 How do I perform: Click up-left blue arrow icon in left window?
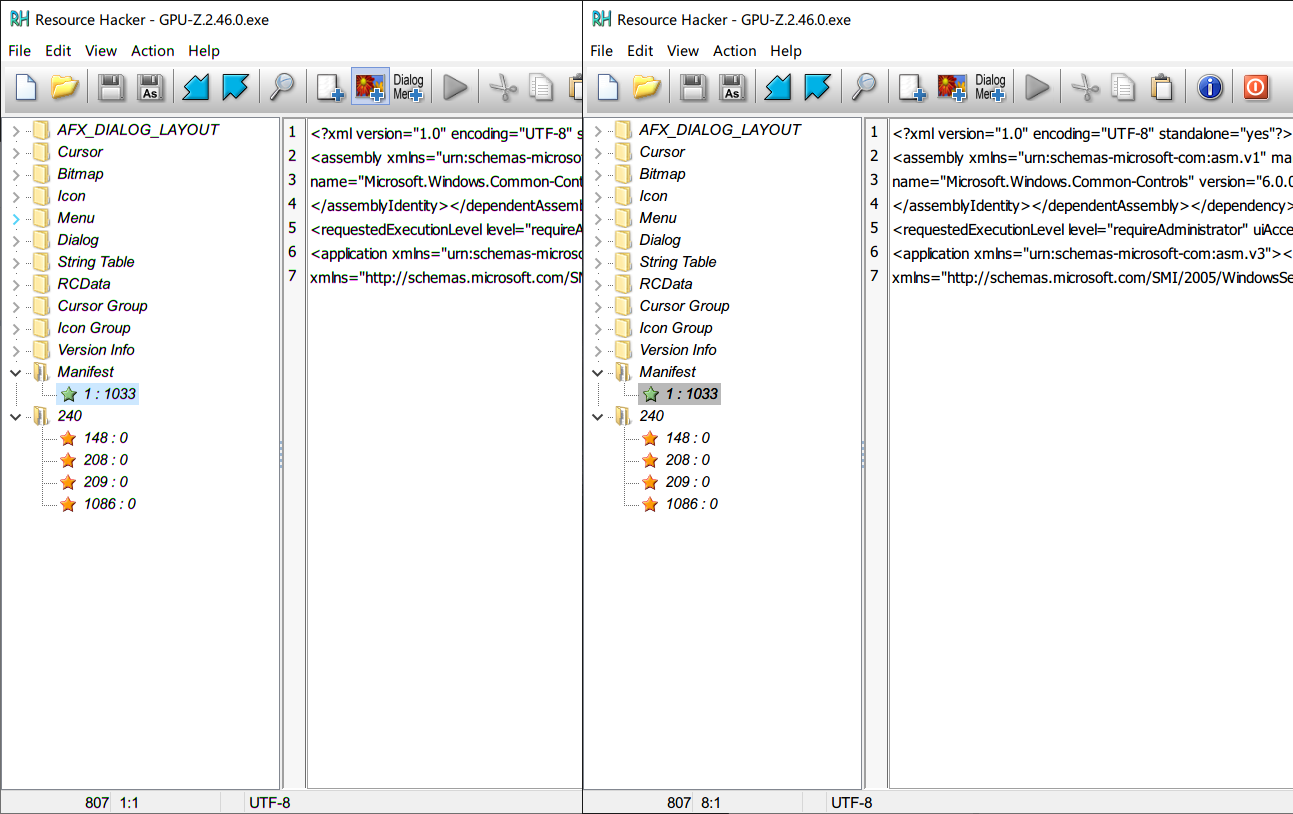click(x=235, y=87)
